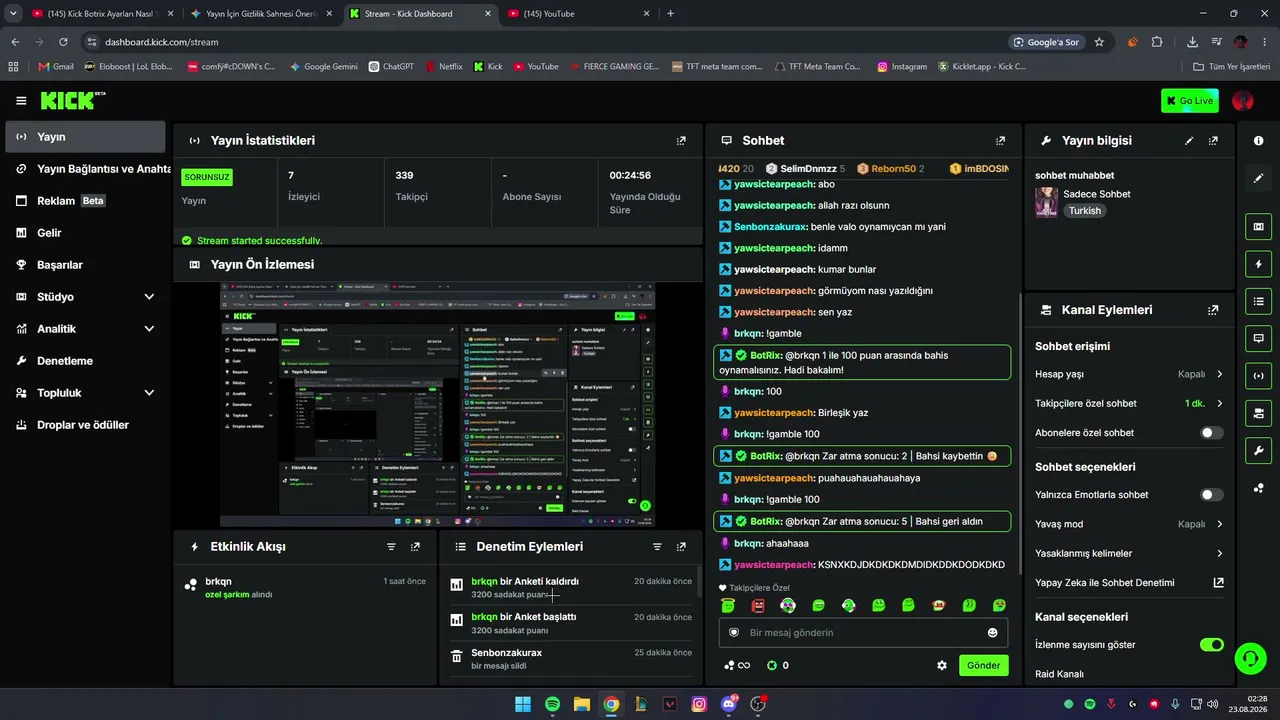Open the emoji picker in message box
1280x720 pixels.
[x=992, y=633]
